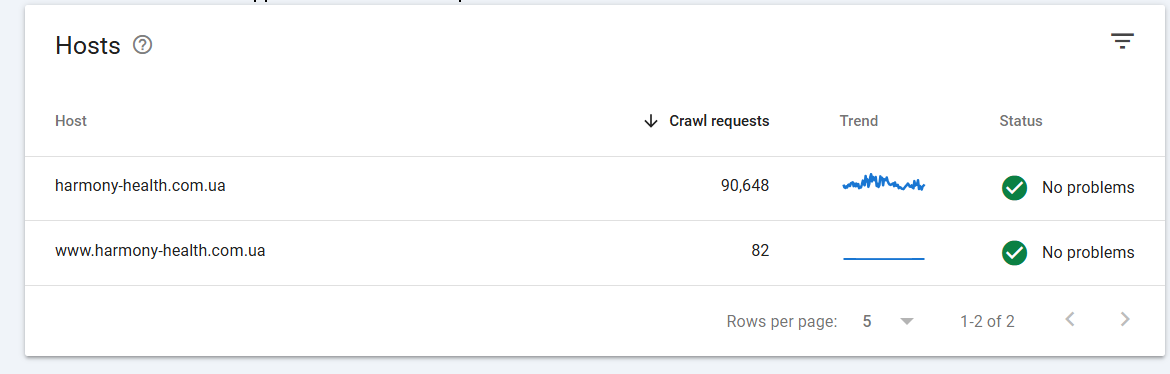This screenshot has width=1170, height=374.
Task: Click the Host column header
Action: [x=71, y=121]
